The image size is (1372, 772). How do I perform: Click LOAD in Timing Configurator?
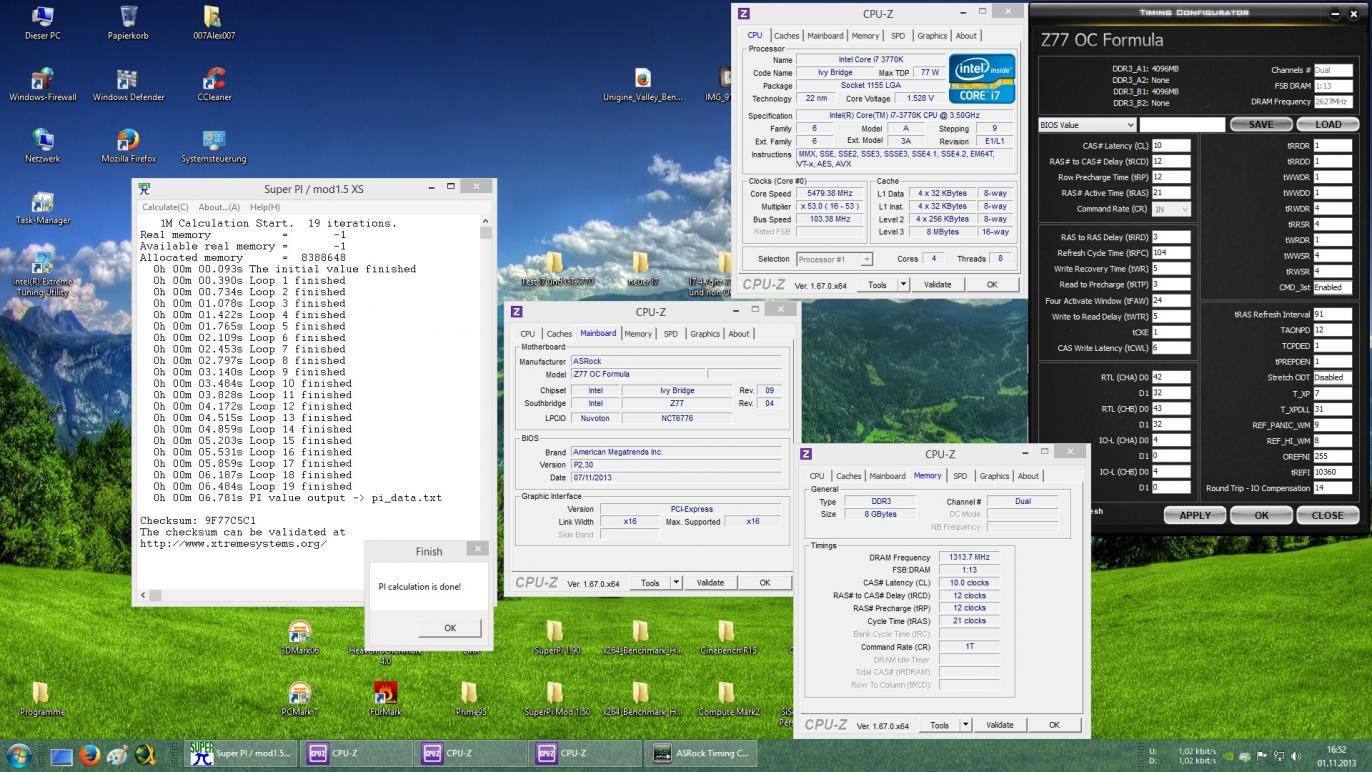1328,125
